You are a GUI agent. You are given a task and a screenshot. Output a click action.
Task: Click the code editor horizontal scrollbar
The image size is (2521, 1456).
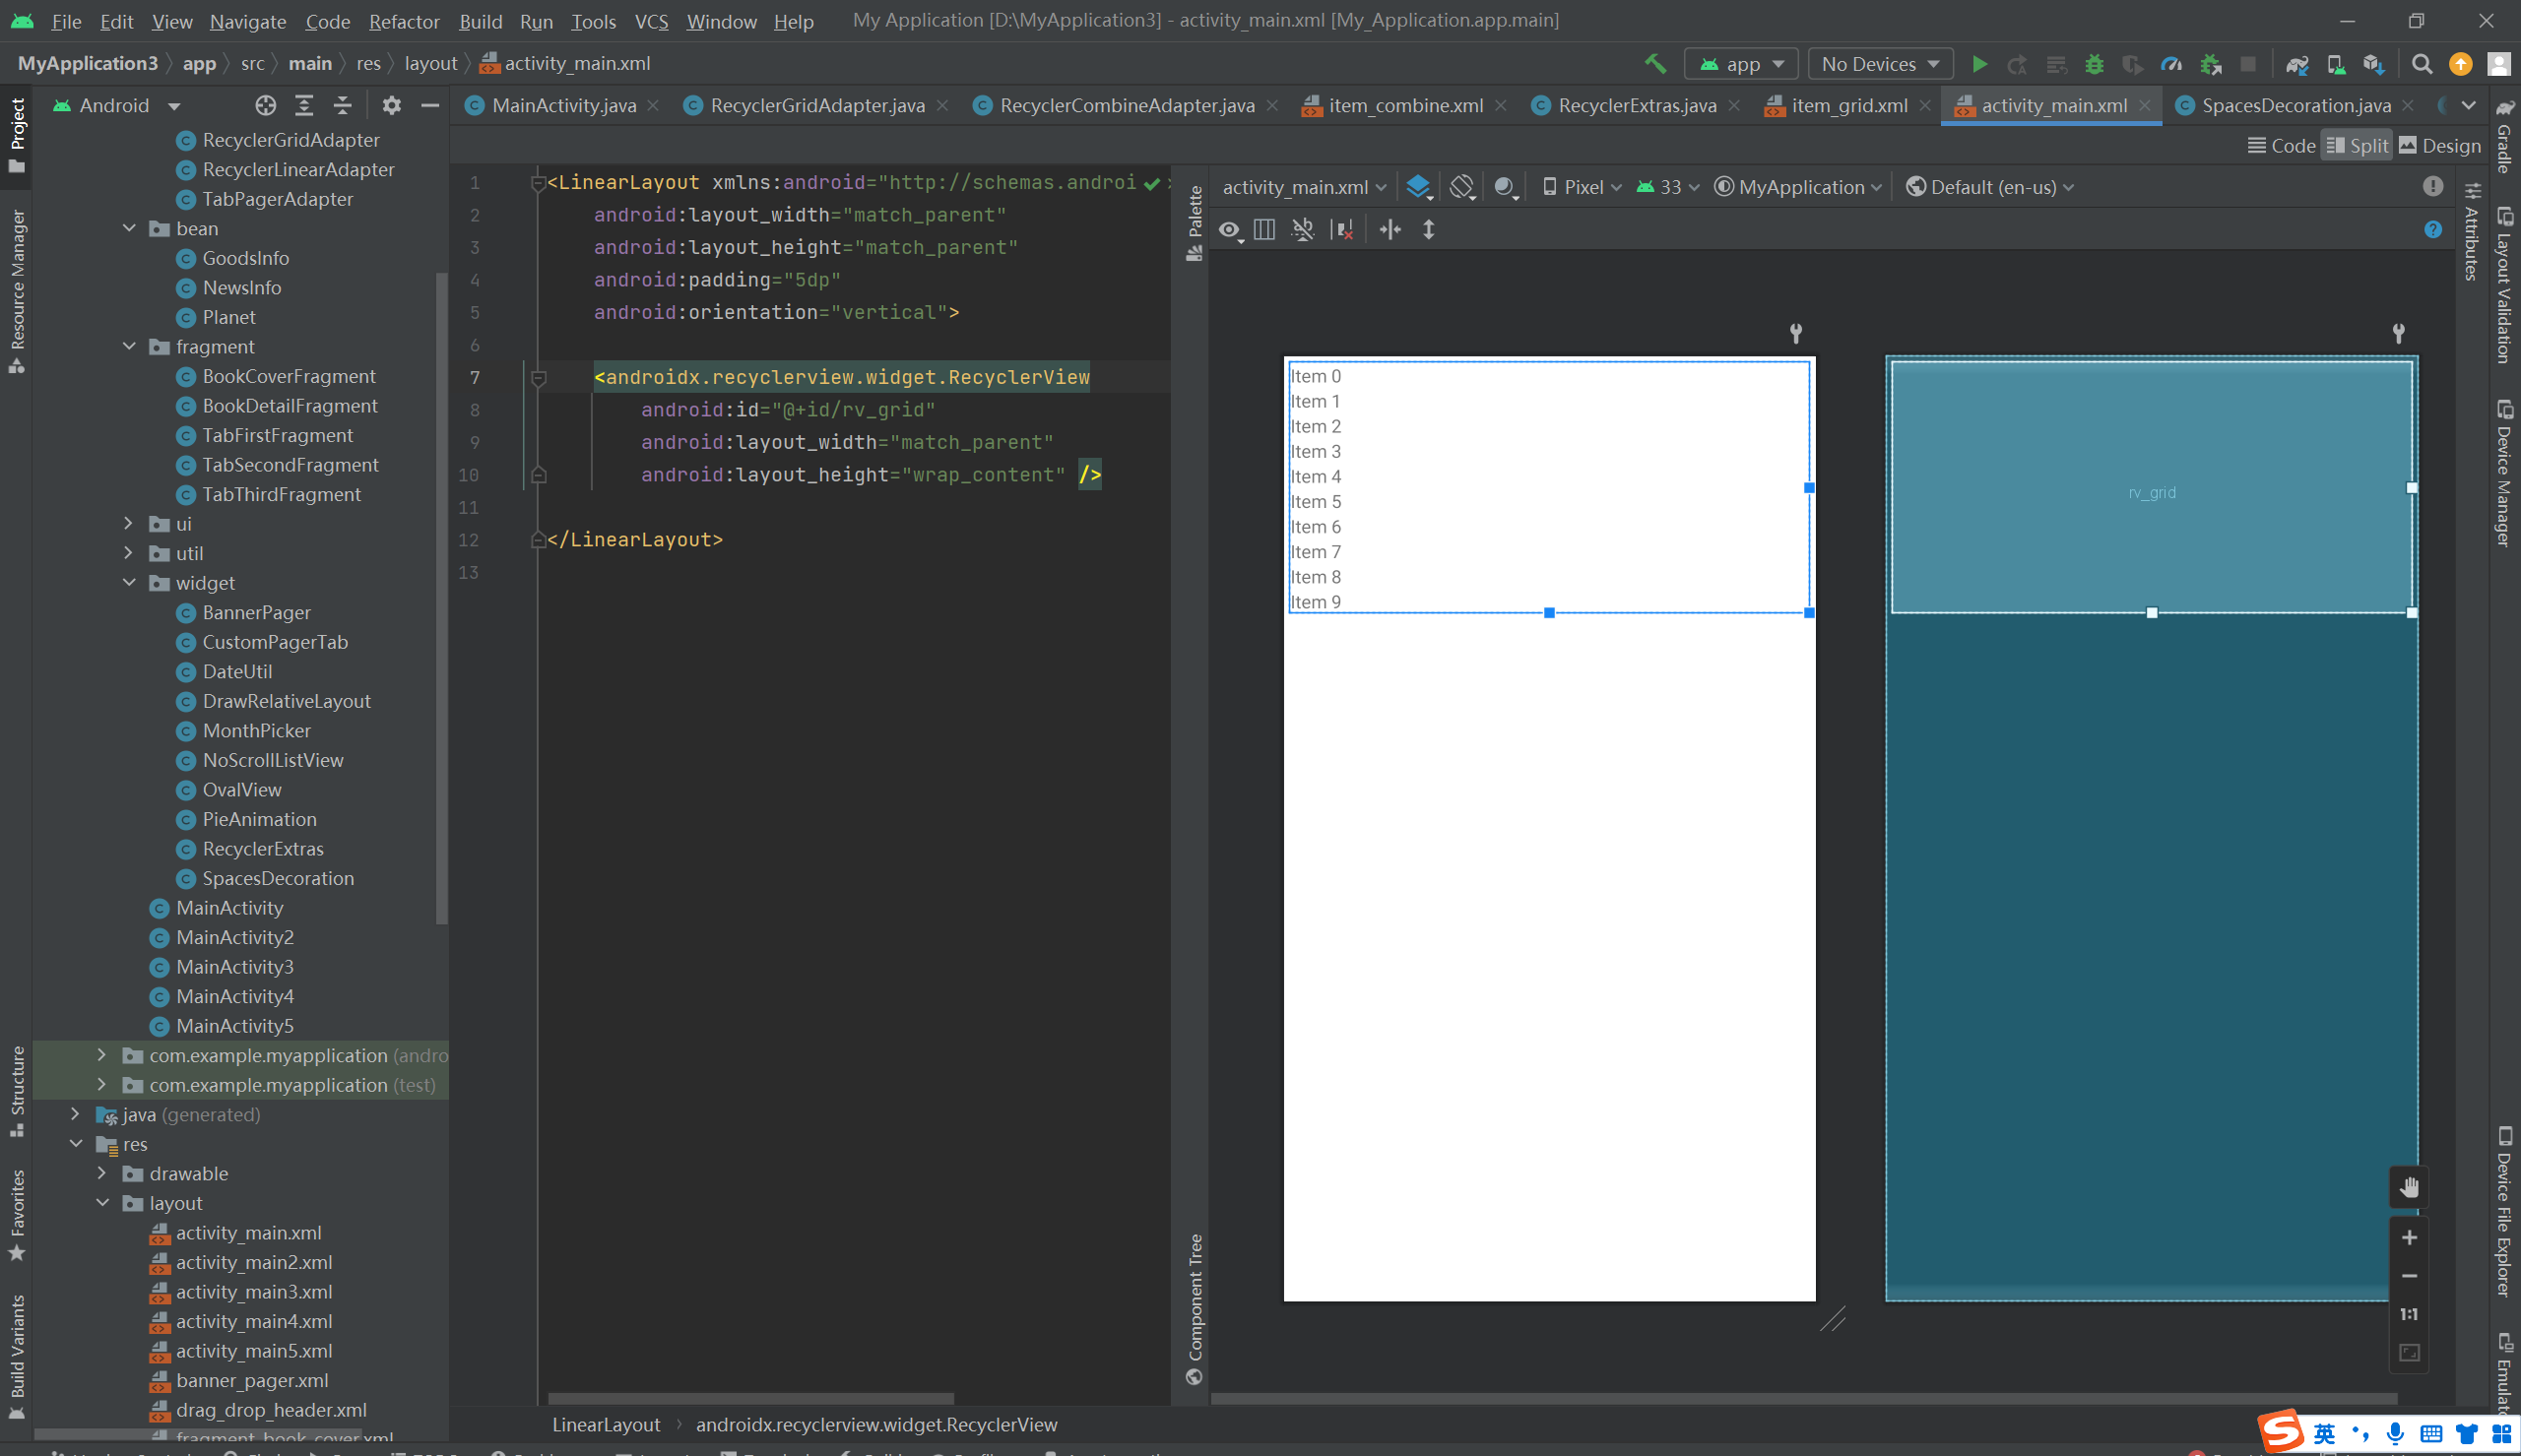click(750, 1398)
